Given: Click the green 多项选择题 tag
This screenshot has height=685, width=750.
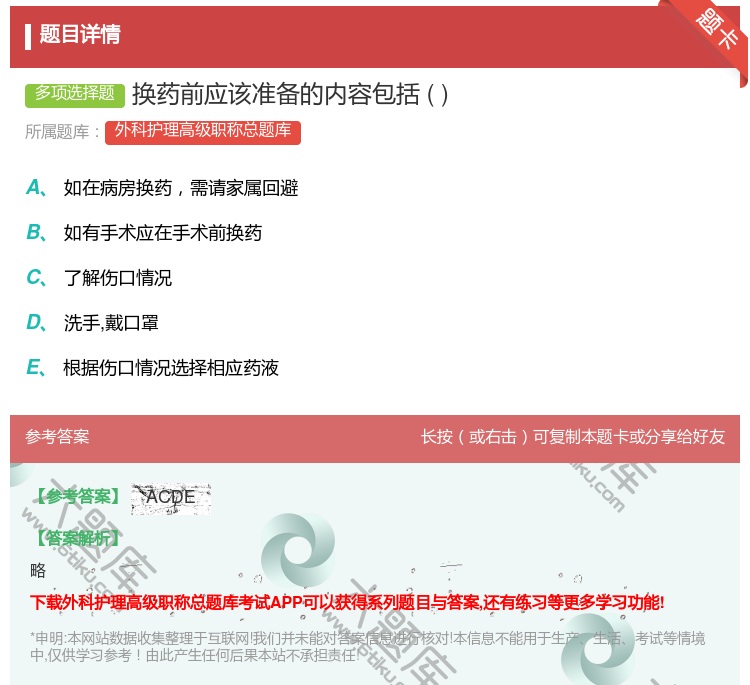Looking at the screenshot, I should pyautogui.click(x=75, y=94).
